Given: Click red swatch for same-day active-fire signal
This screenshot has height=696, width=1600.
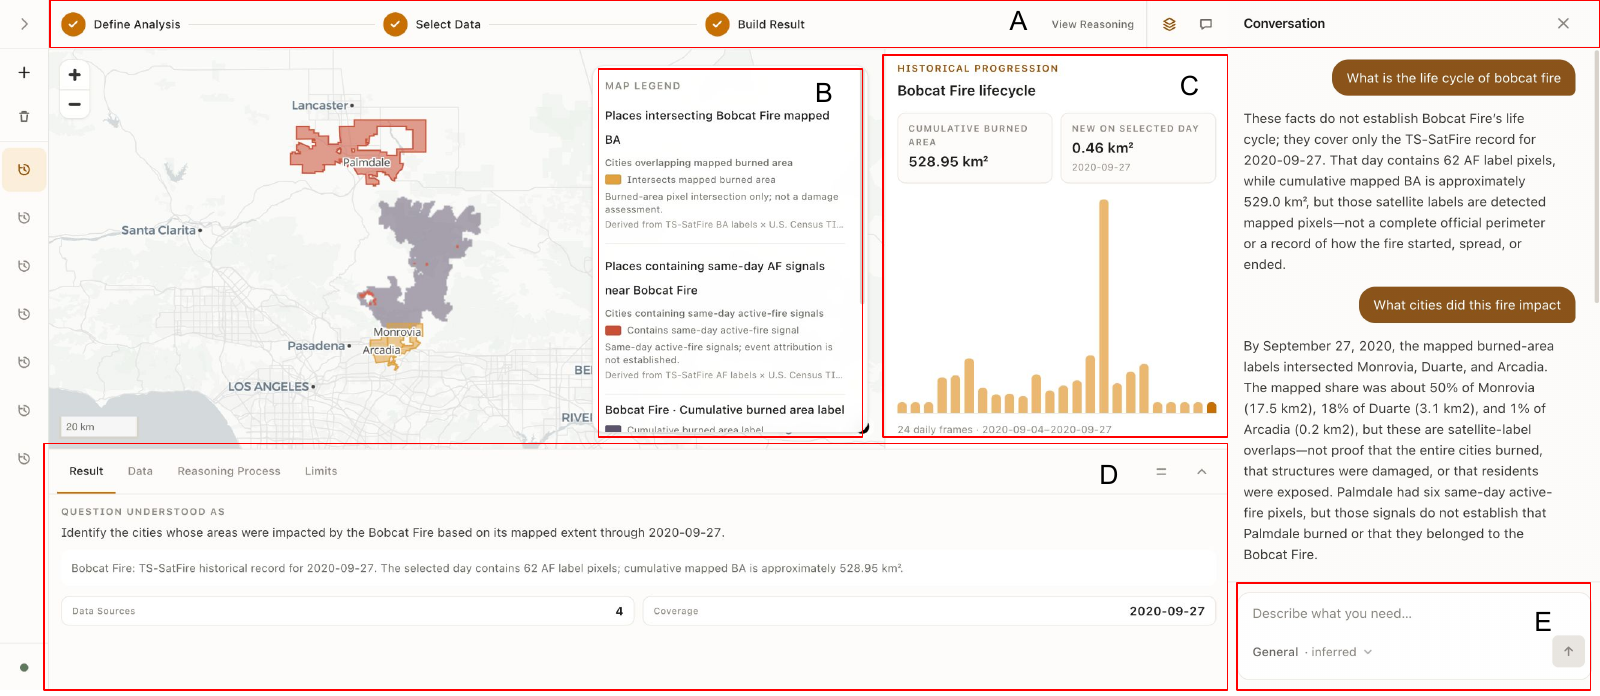Looking at the screenshot, I should [x=613, y=330].
